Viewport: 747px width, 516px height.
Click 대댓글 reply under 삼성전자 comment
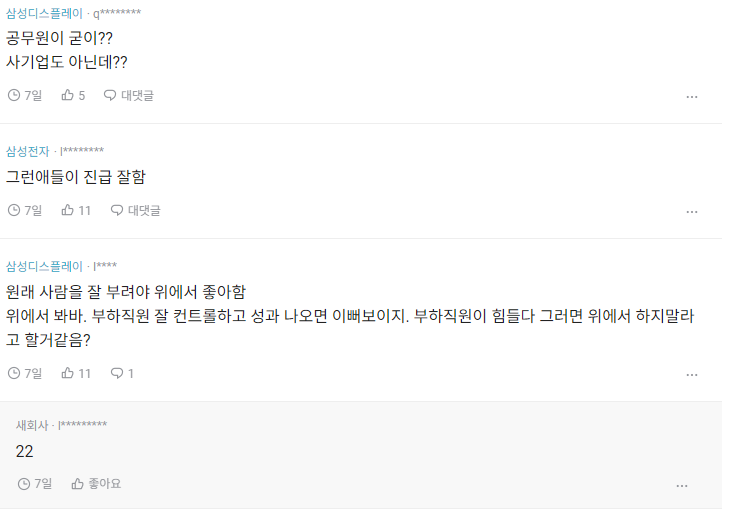pyautogui.click(x=135, y=210)
